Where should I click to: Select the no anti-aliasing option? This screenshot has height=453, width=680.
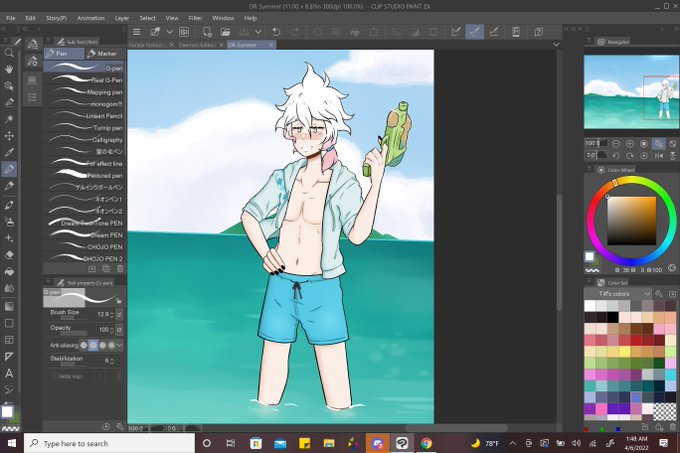[x=84, y=345]
